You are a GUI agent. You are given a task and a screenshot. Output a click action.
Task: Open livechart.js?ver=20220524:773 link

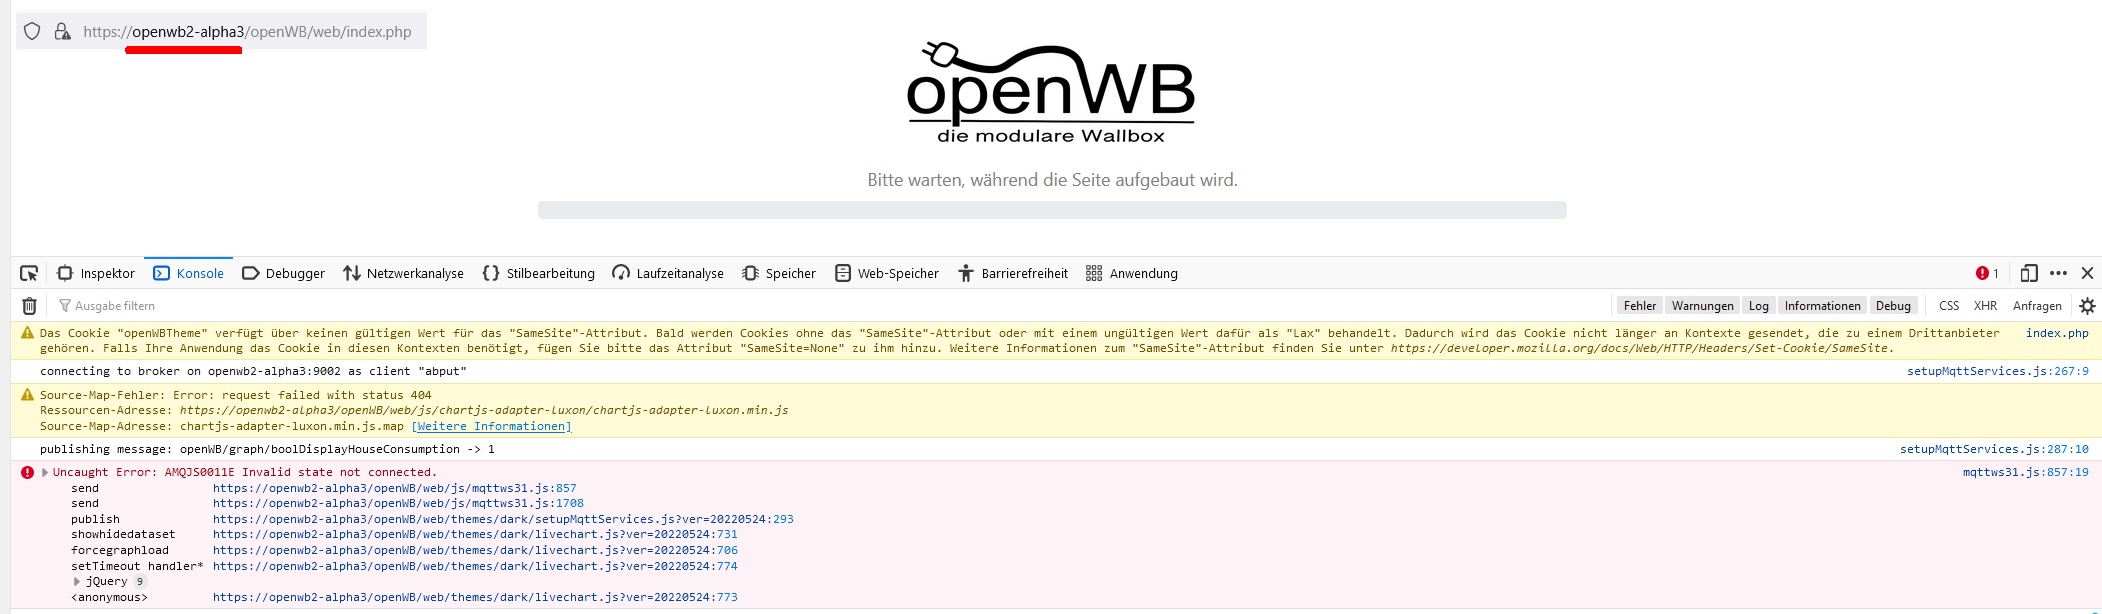475,597
